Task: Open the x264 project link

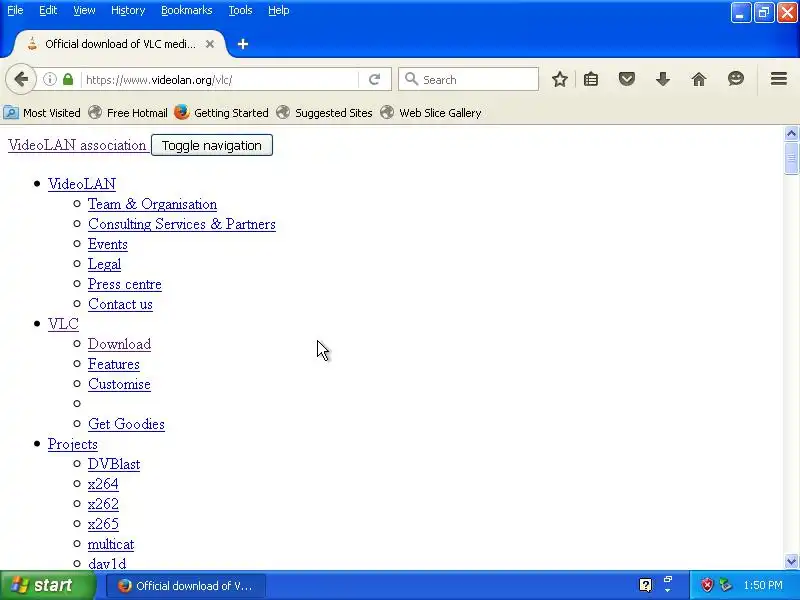Action: (103, 484)
